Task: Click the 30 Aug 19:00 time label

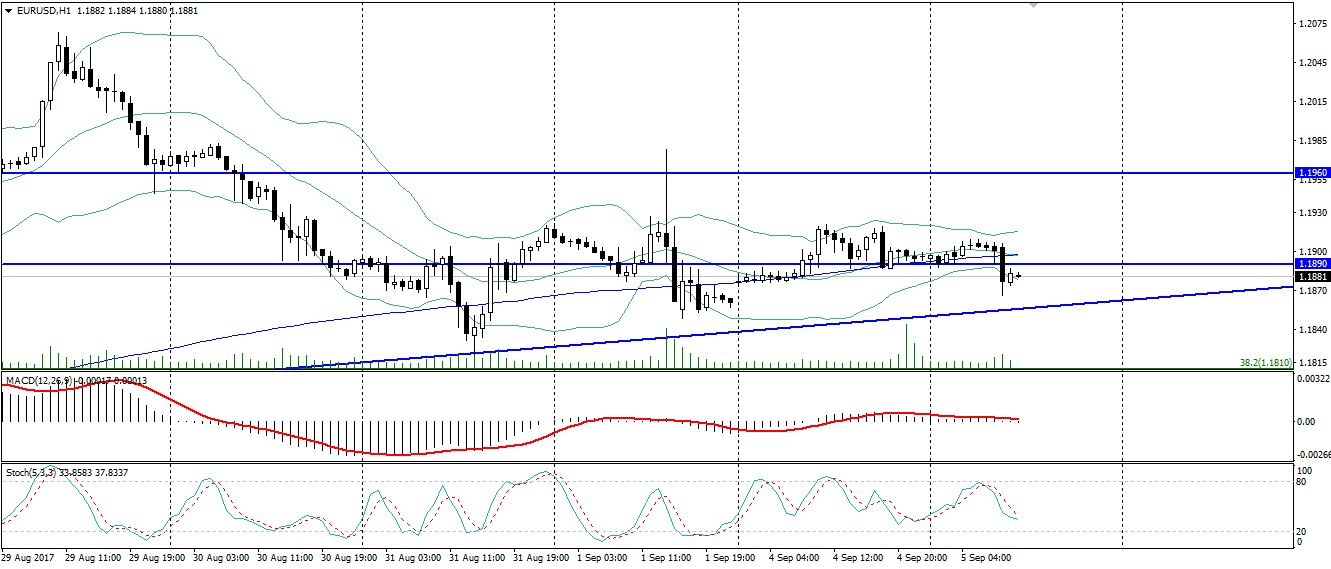Action: coord(350,556)
